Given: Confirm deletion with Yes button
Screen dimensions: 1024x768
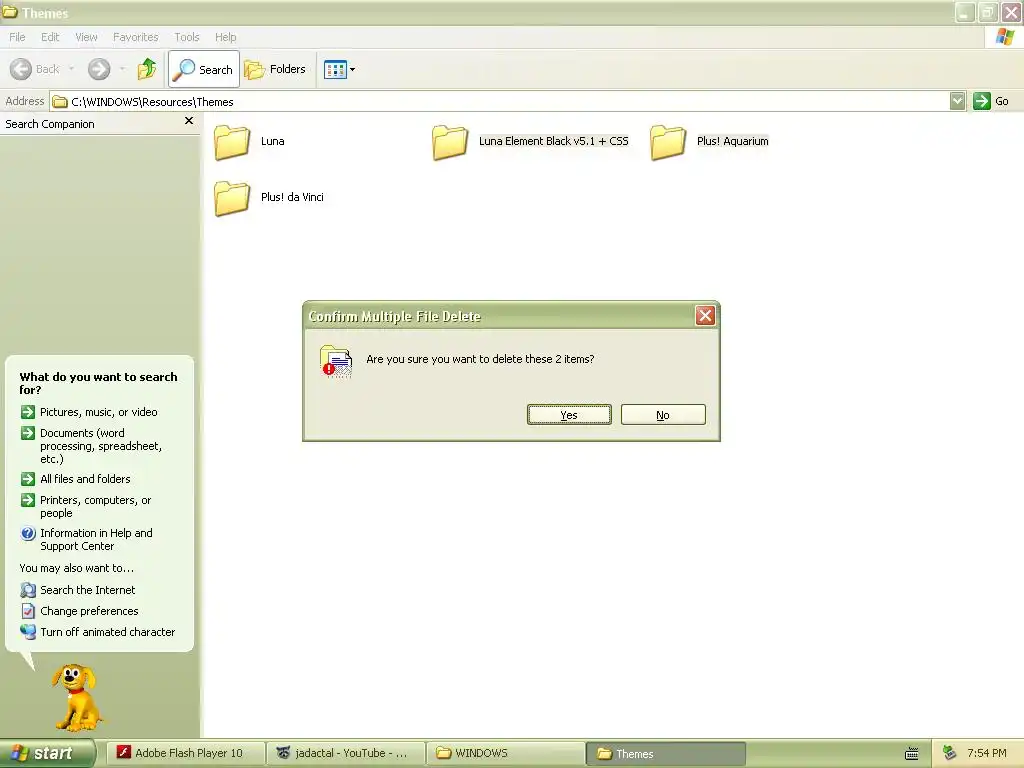Looking at the screenshot, I should coord(569,415).
